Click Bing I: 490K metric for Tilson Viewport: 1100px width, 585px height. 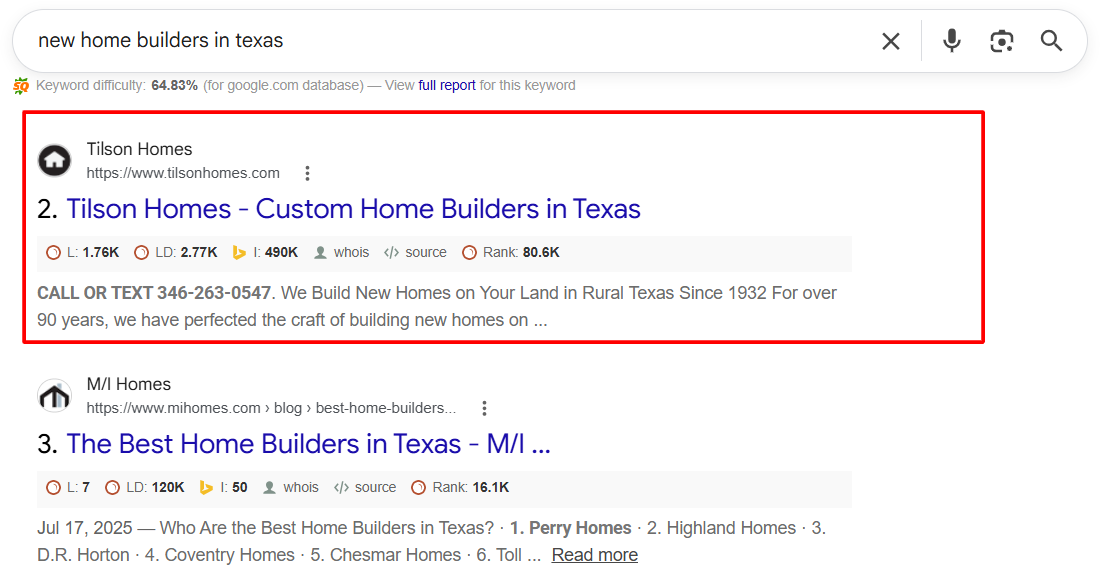266,253
